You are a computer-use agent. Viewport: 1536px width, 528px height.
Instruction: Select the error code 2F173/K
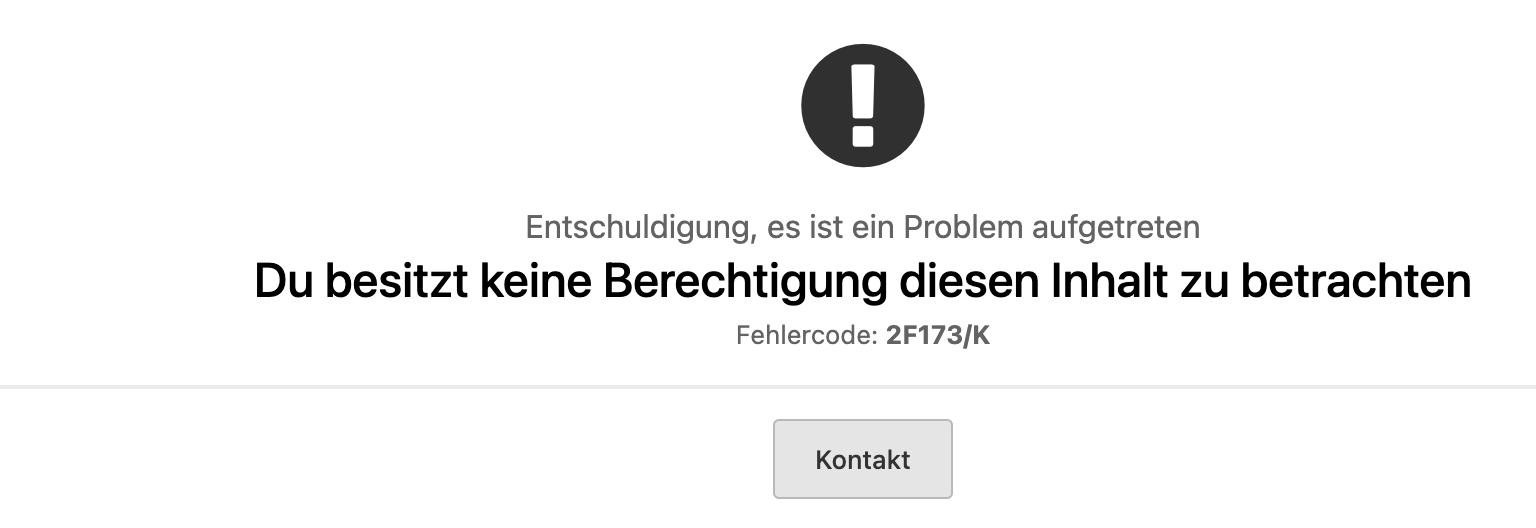point(938,335)
